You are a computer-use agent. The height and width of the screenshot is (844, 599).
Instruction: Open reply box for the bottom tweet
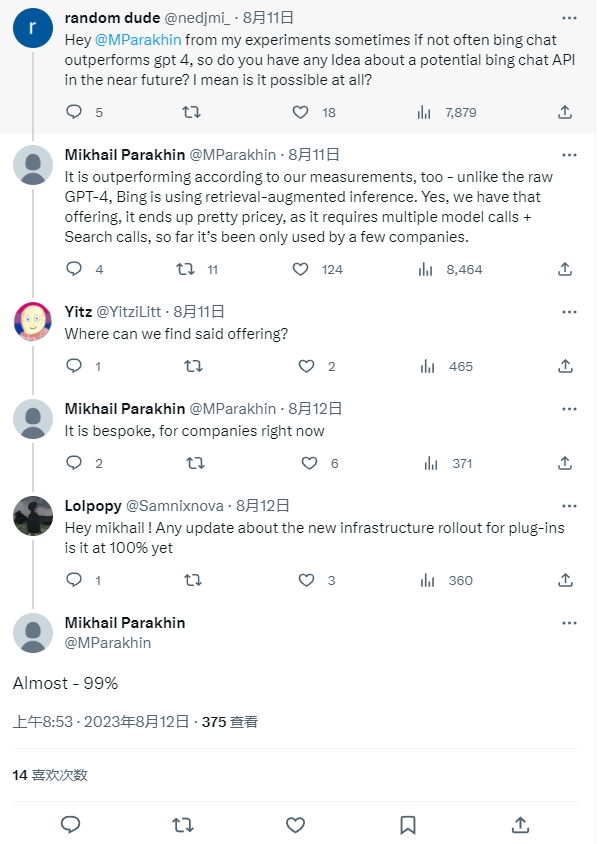click(x=69, y=825)
